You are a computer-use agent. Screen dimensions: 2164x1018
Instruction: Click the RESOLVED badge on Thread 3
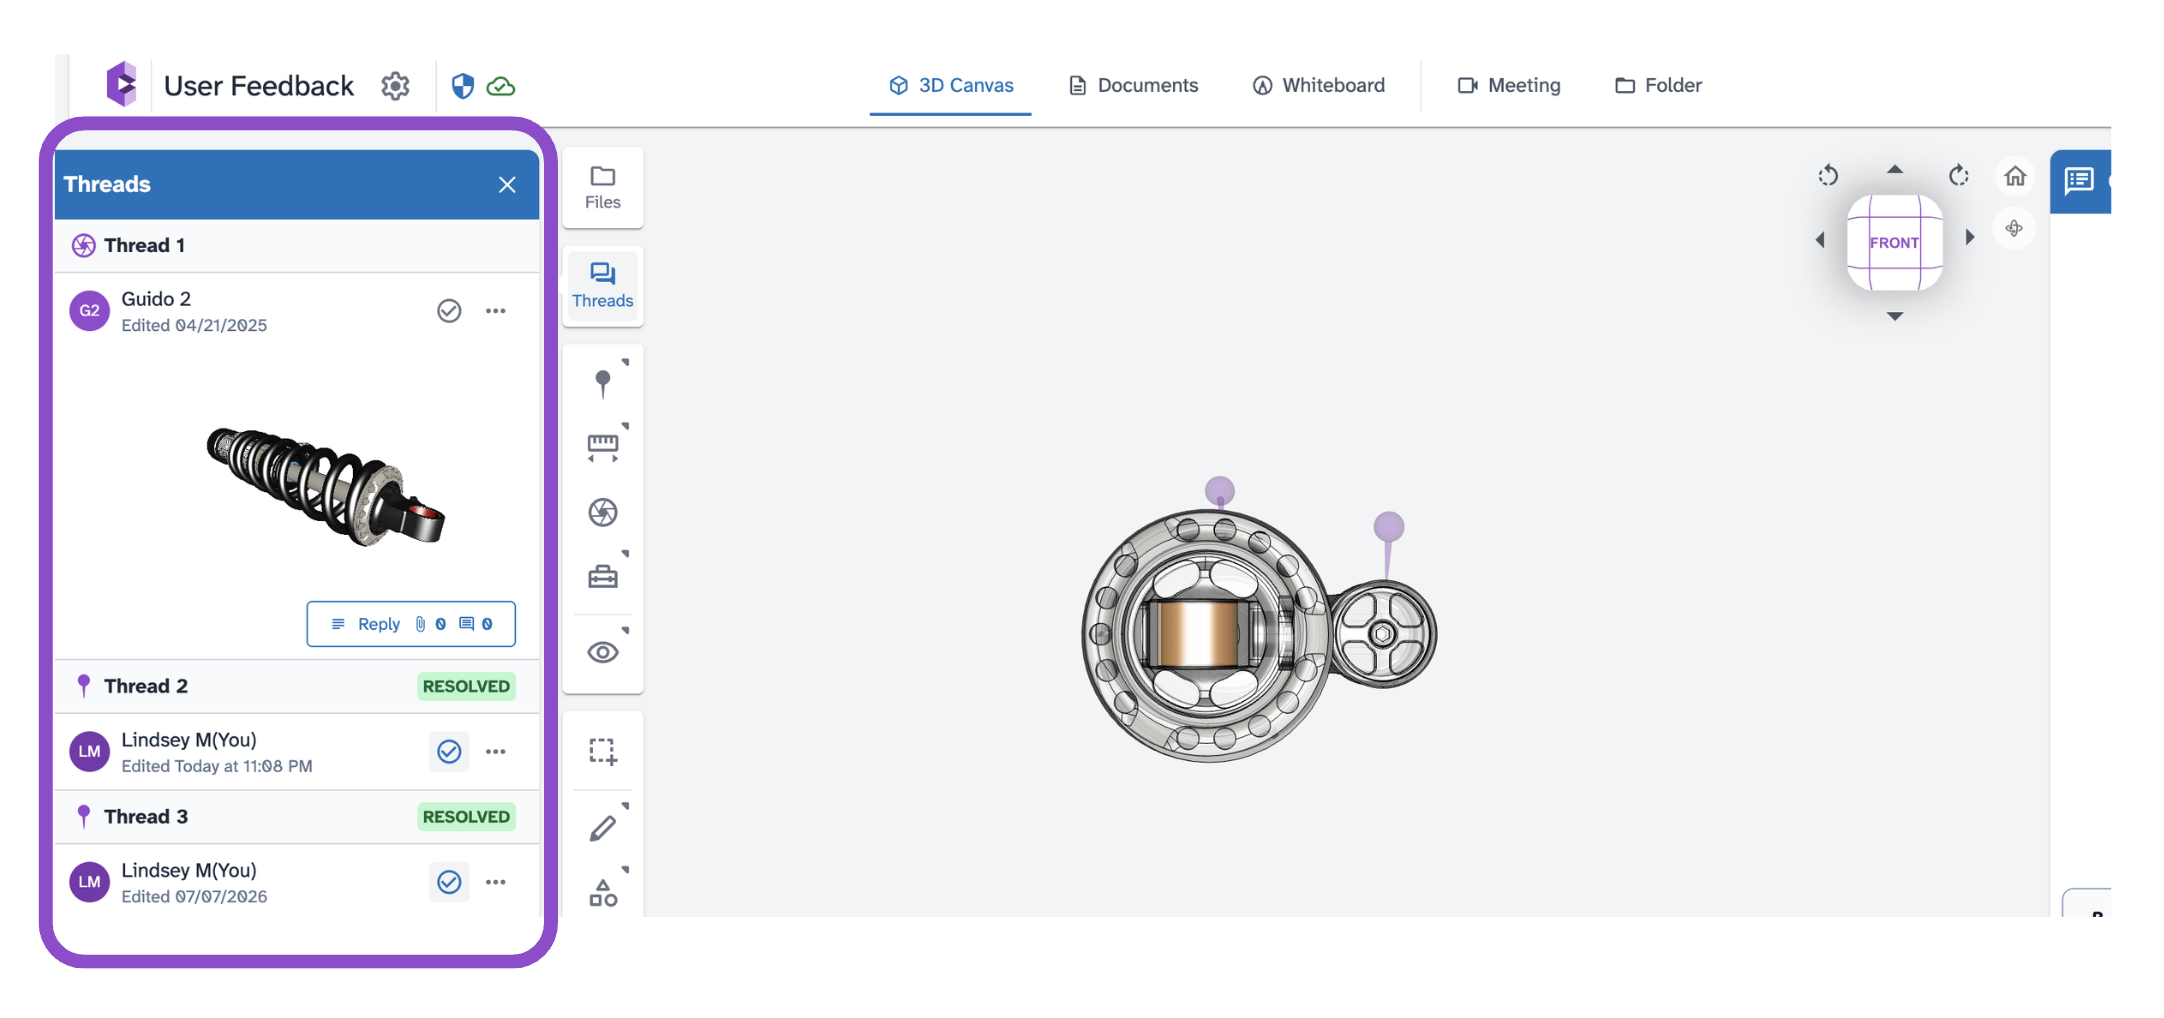click(x=466, y=817)
